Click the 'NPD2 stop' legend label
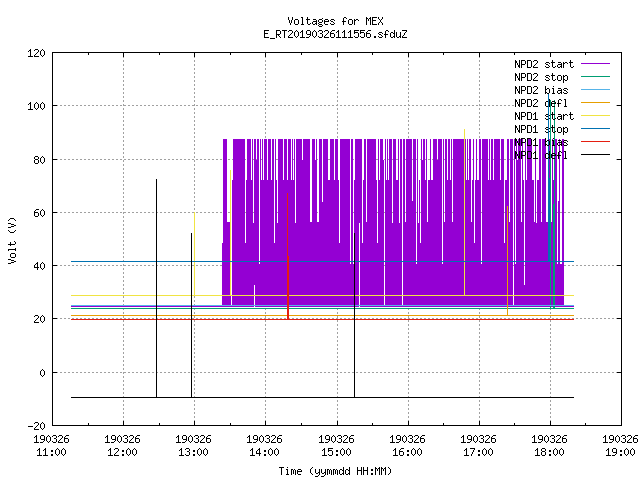 [541, 77]
